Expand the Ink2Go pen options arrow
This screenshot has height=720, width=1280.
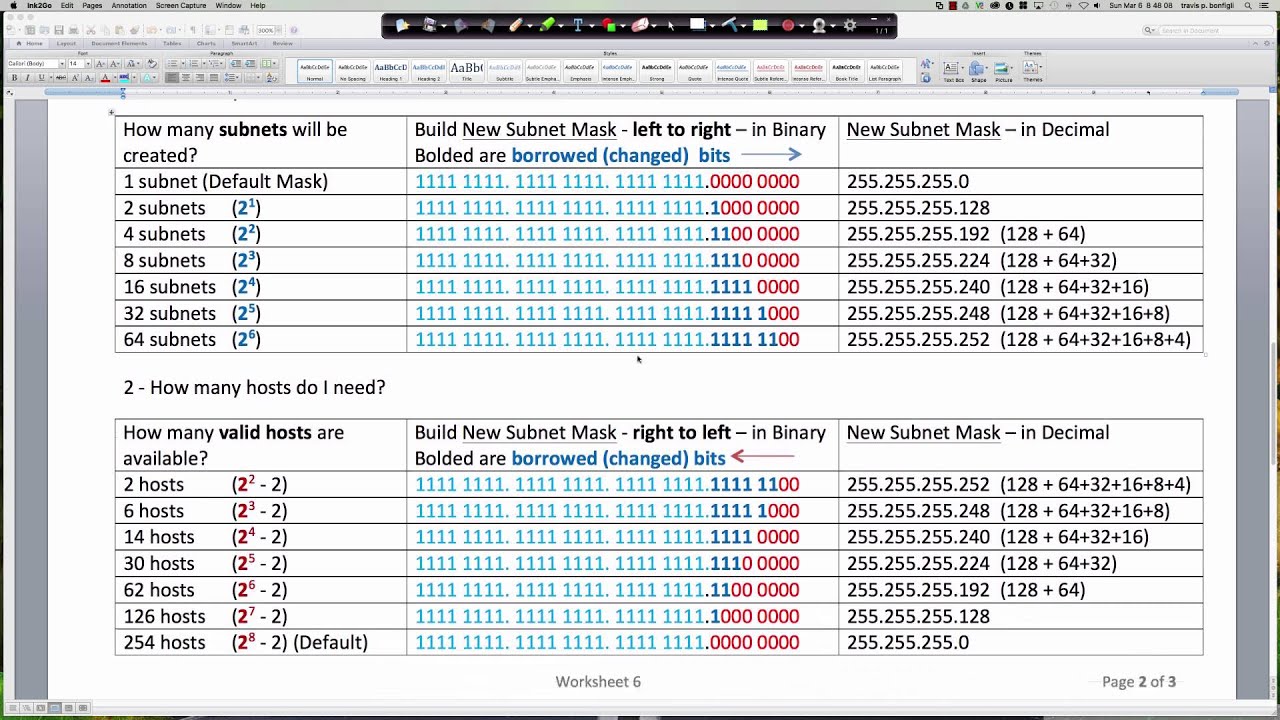point(530,26)
